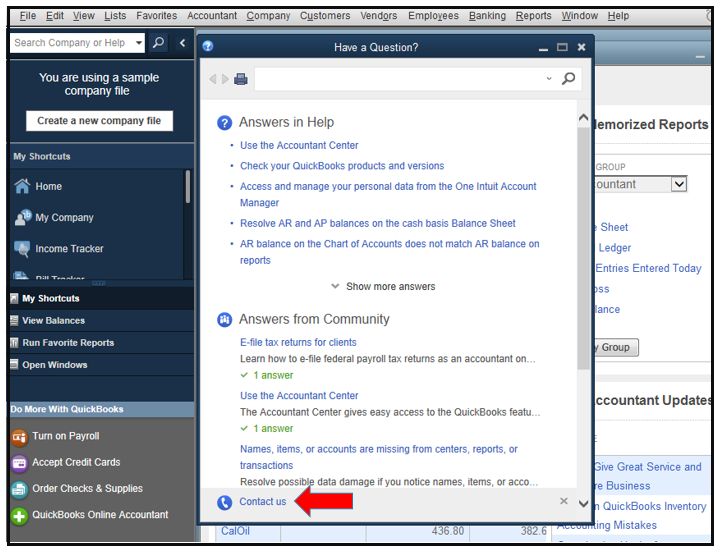Image resolution: width=724 pixels, height=559 pixels.
Task: Click Create a new company file button
Action: (x=99, y=121)
